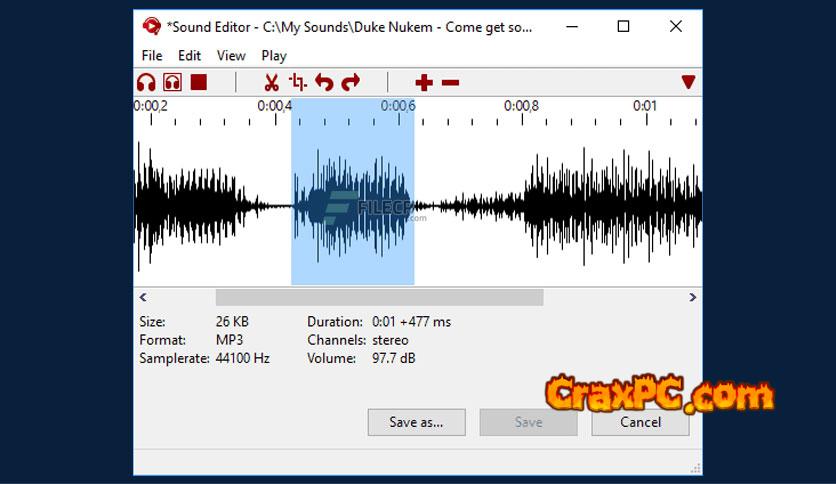Click the Save as... button

click(x=416, y=422)
